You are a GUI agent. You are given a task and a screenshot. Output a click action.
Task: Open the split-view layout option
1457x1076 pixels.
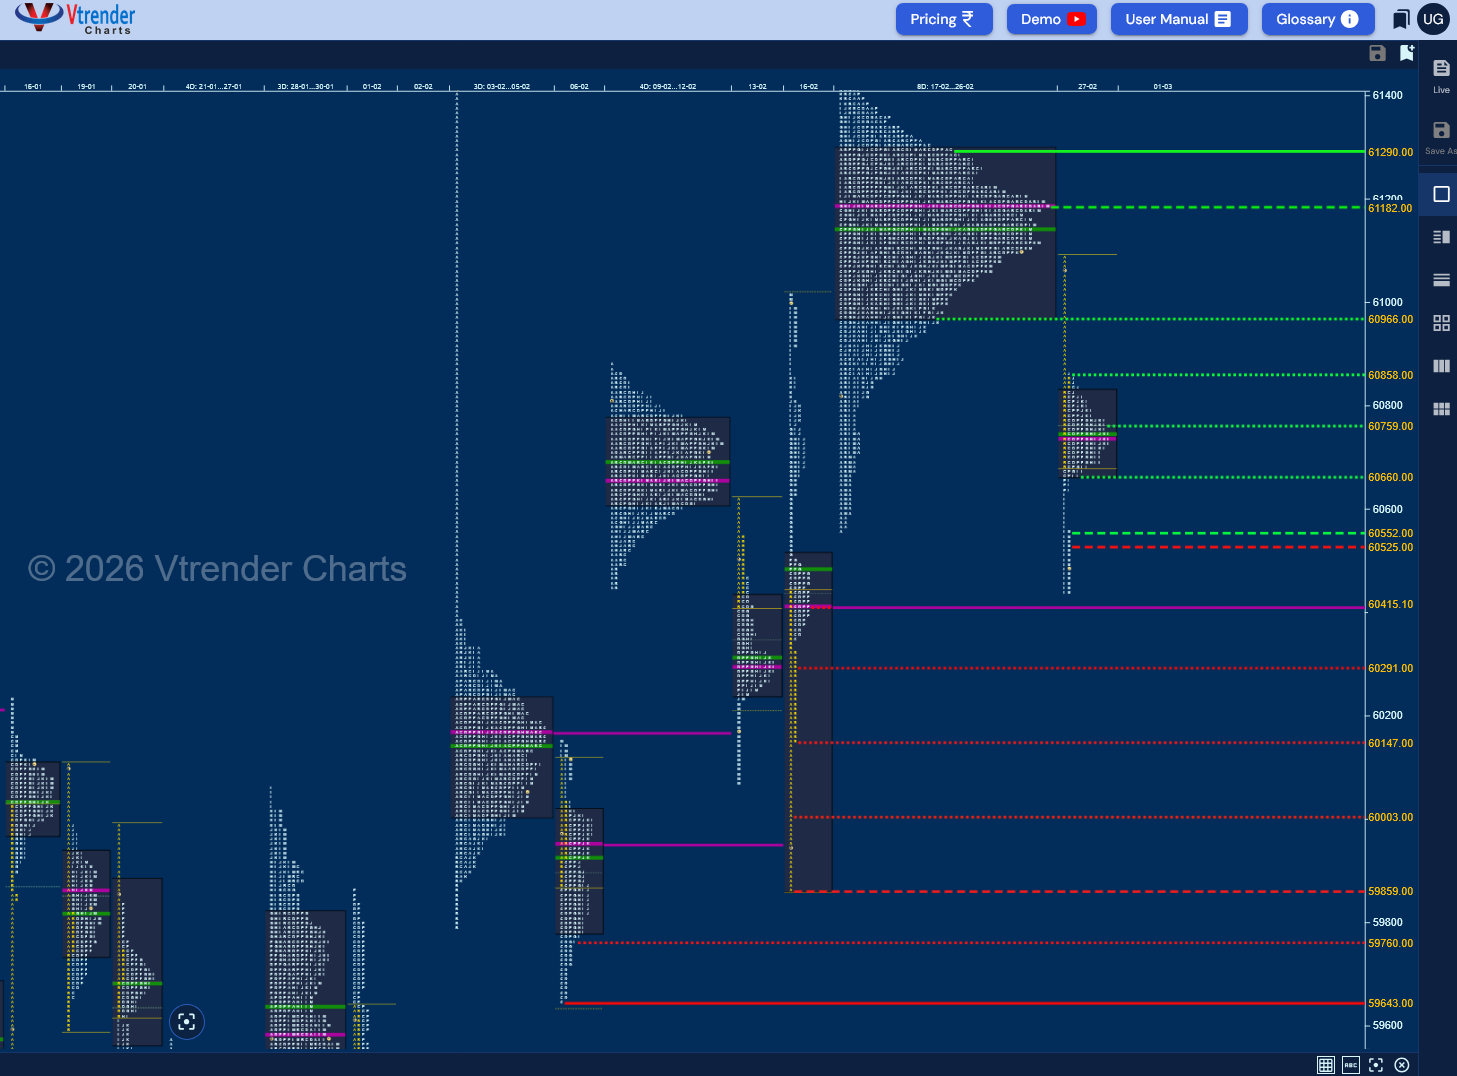click(x=1440, y=237)
